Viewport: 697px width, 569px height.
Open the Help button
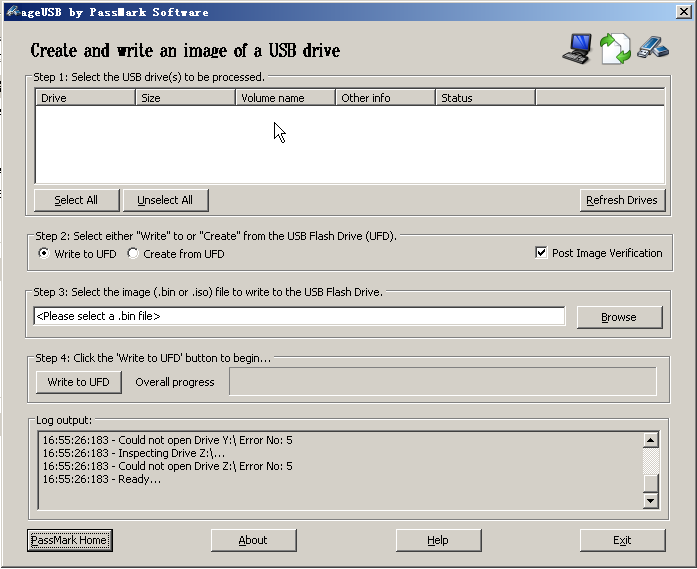click(438, 540)
